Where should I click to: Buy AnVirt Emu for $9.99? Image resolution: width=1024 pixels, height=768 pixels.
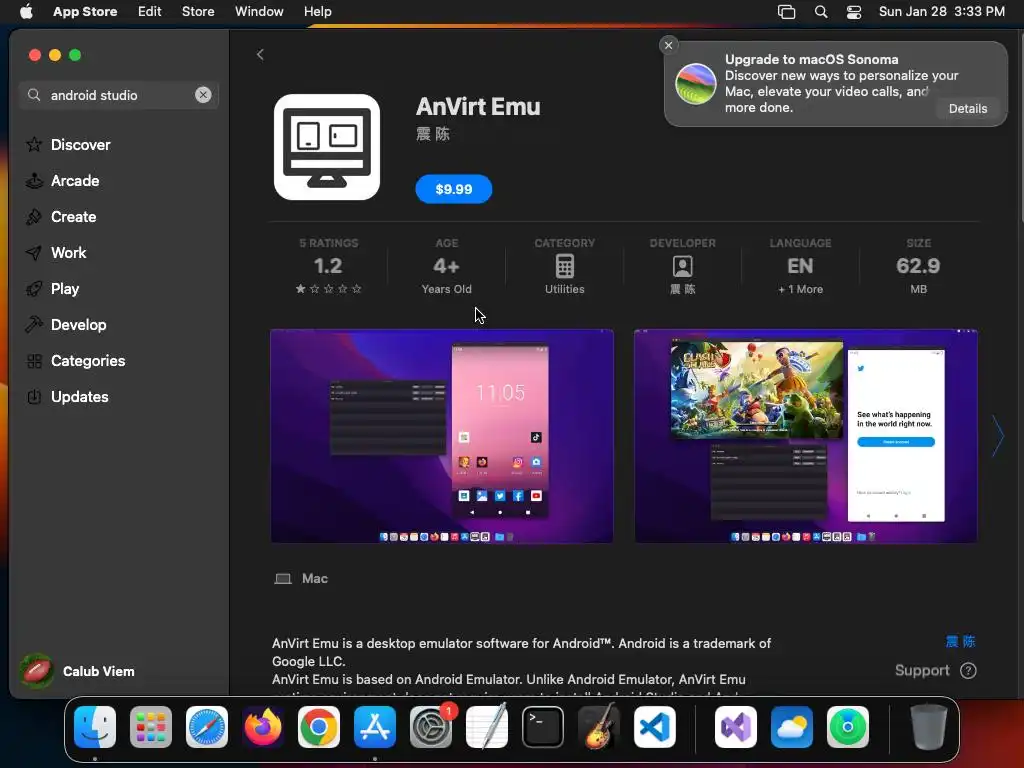coord(454,189)
